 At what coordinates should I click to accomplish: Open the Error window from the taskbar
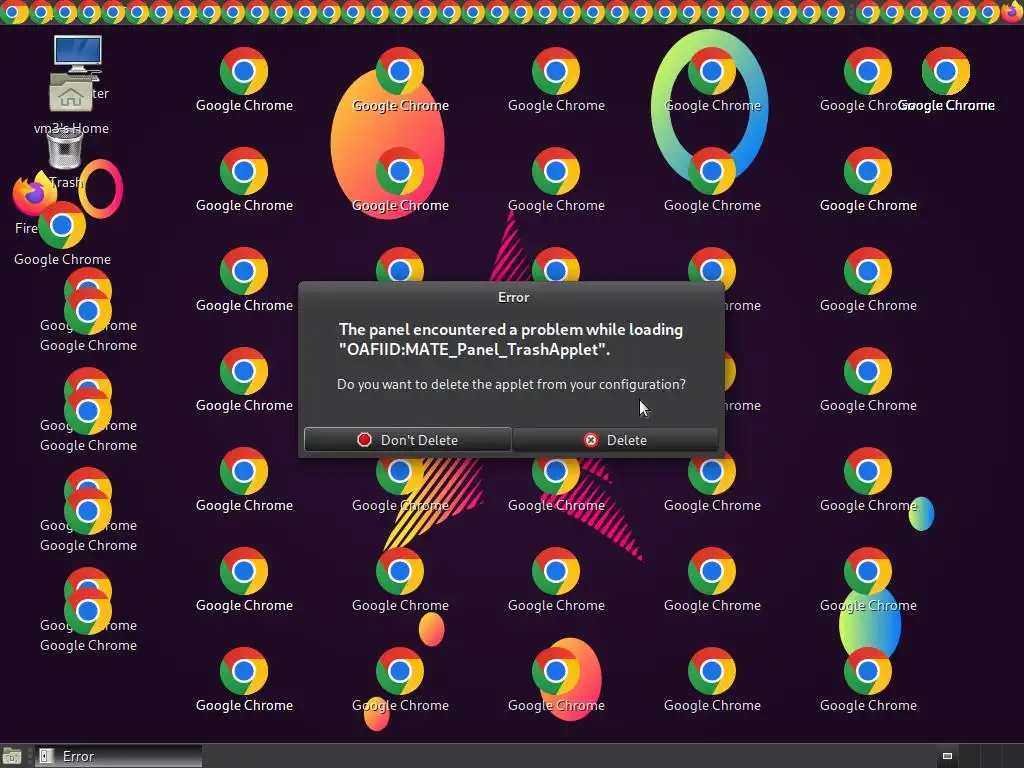click(x=118, y=756)
